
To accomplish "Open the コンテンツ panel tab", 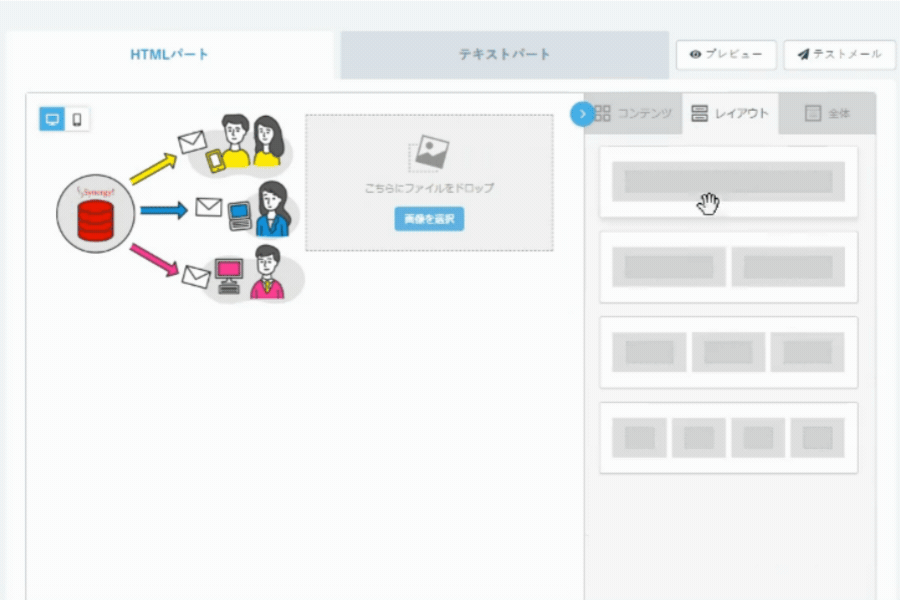I will pos(634,114).
